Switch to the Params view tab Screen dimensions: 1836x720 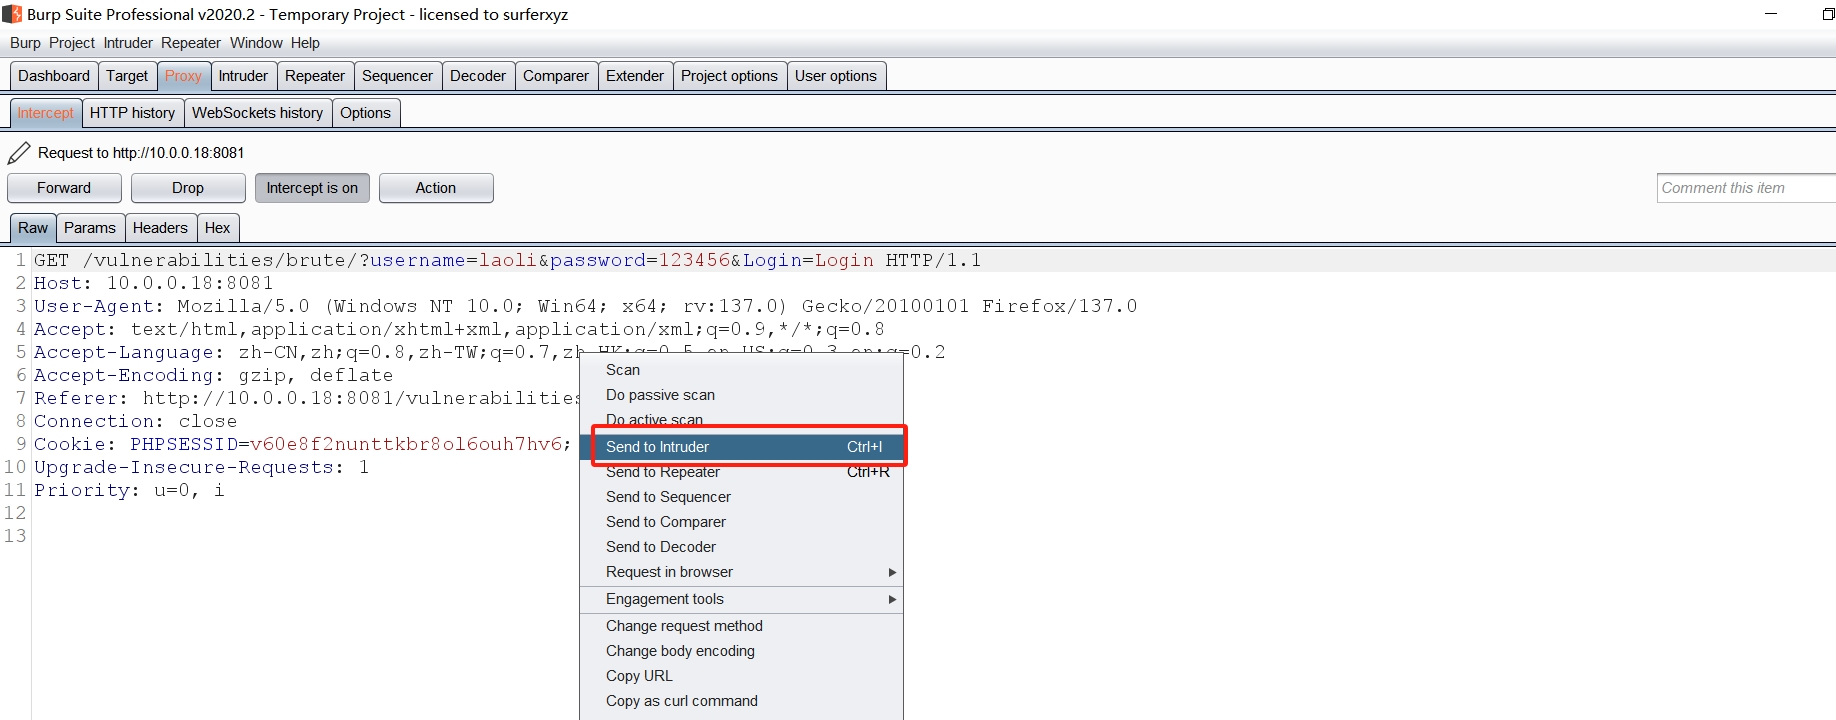point(90,228)
